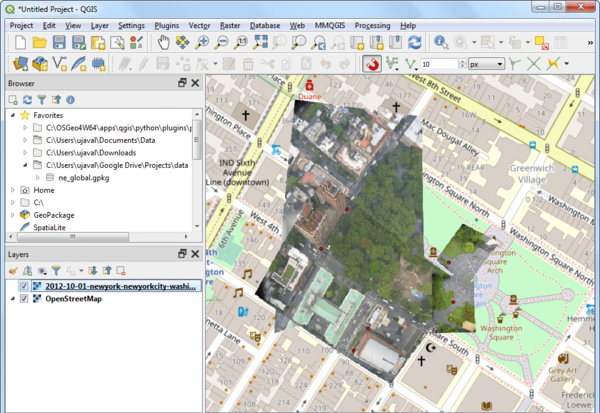Click the snapping tolerance value field
600x413 pixels.
click(439, 64)
